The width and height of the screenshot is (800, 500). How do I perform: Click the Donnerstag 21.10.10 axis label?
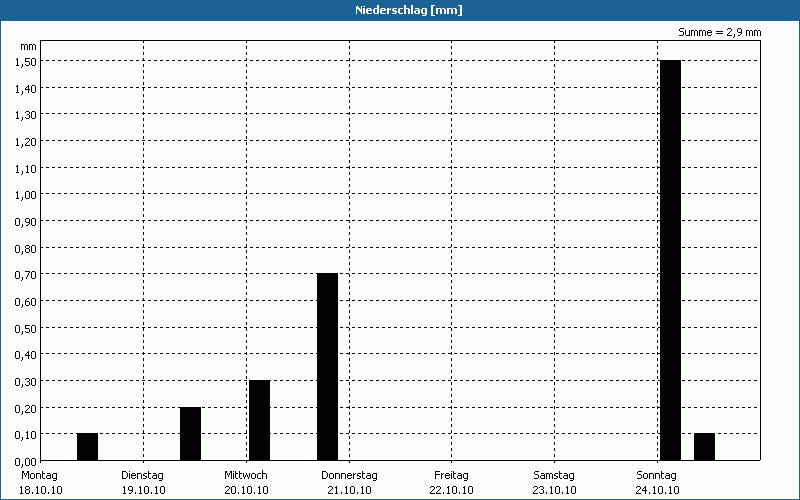point(349,483)
